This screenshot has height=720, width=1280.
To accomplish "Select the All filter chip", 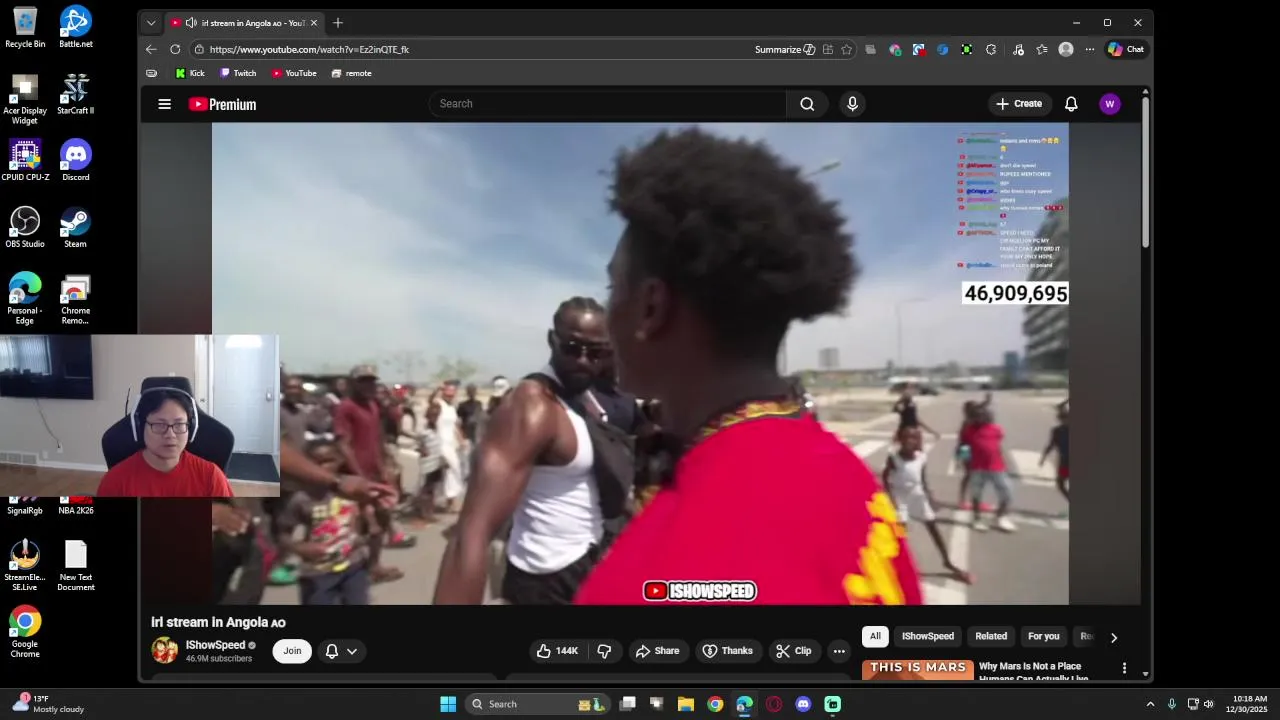I will [875, 636].
